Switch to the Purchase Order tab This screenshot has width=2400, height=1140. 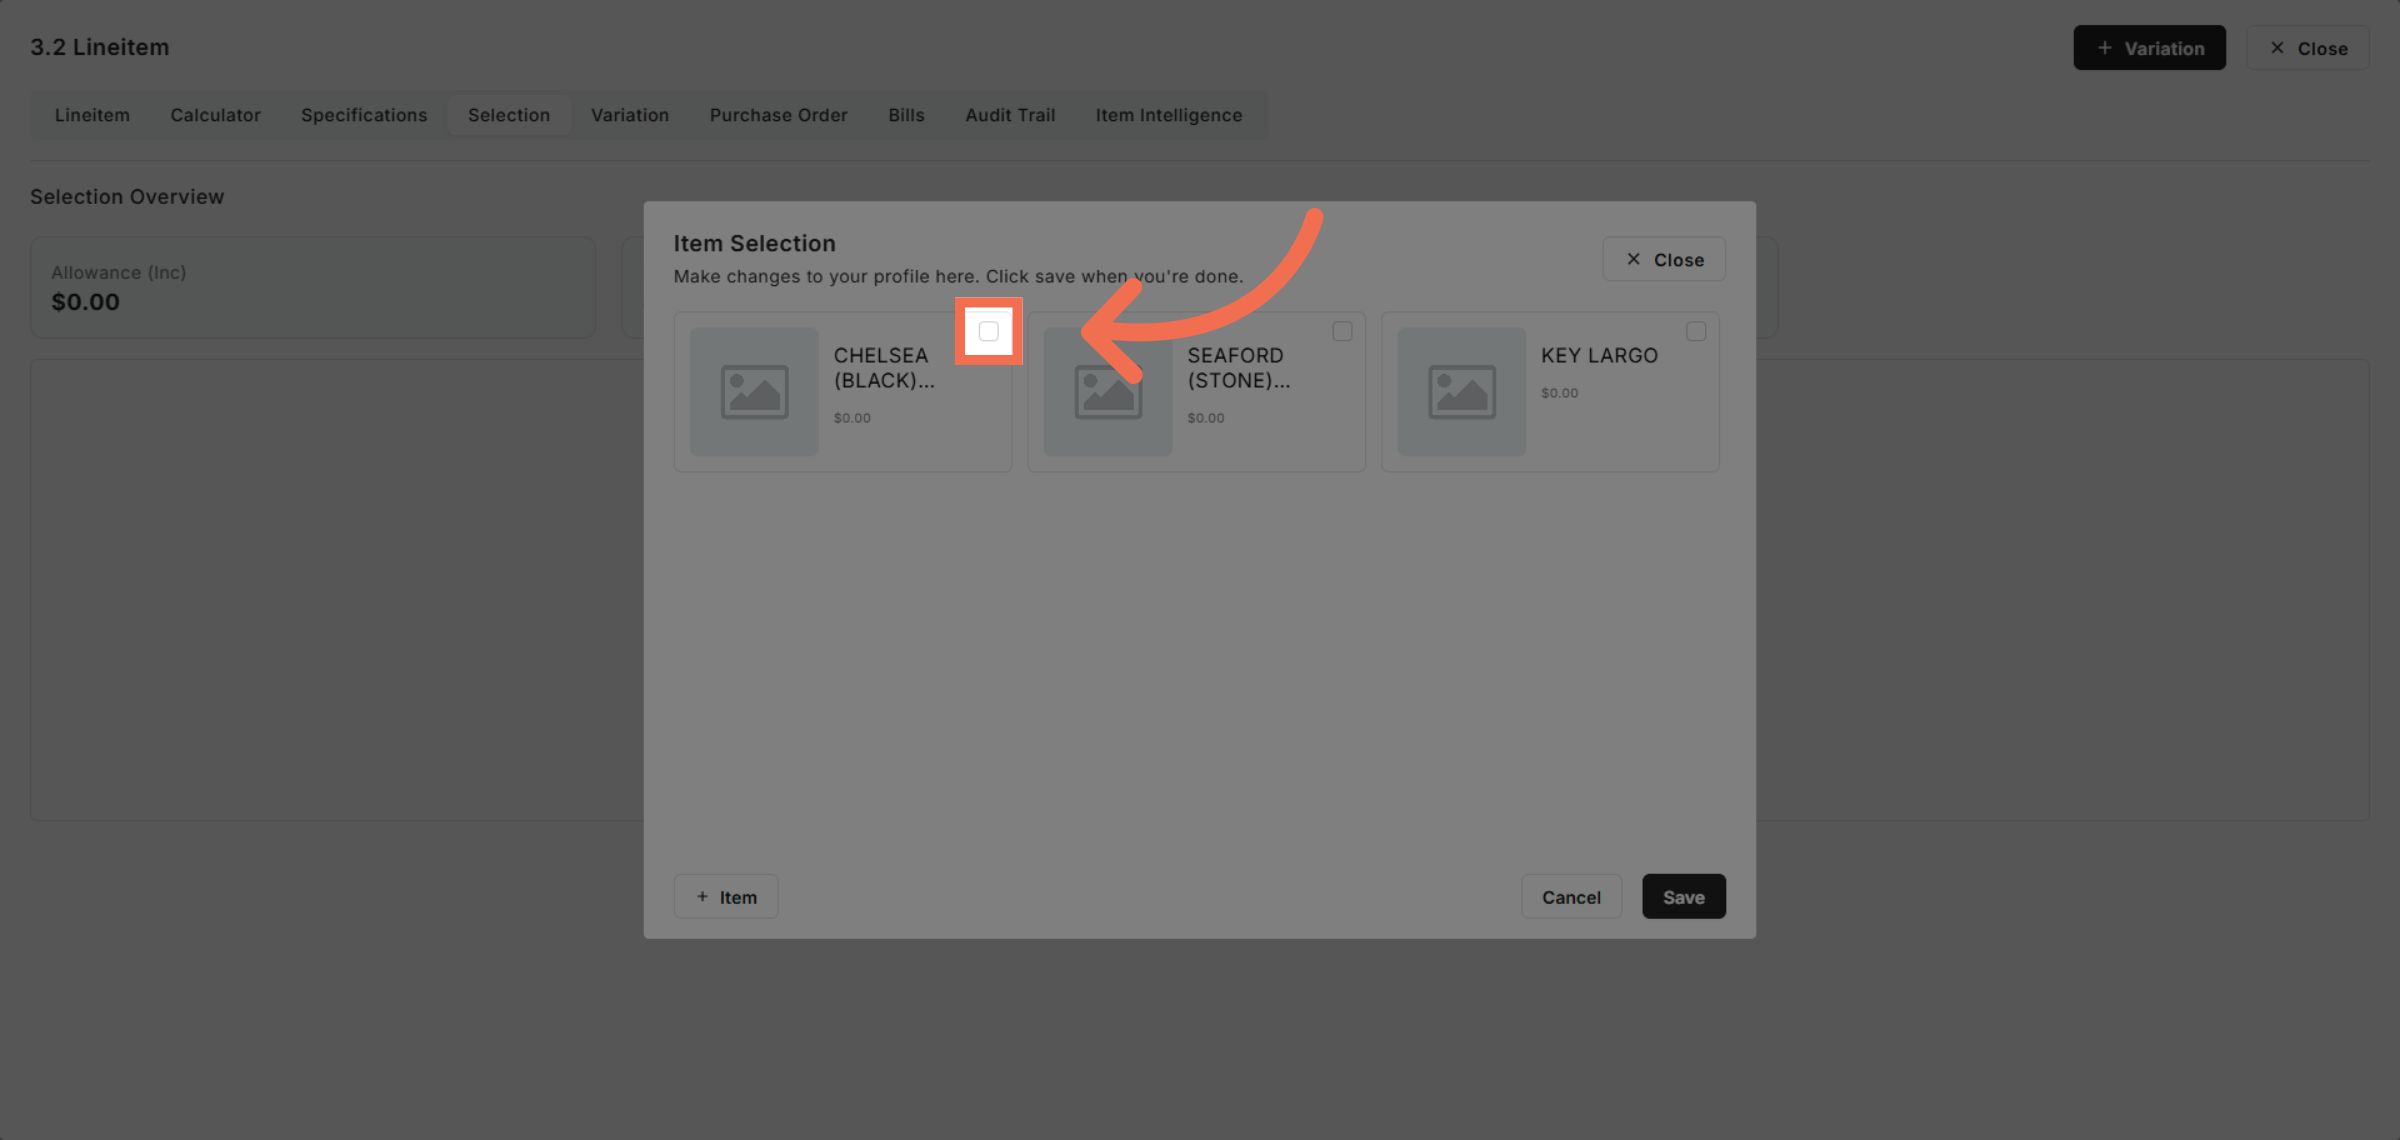point(778,115)
